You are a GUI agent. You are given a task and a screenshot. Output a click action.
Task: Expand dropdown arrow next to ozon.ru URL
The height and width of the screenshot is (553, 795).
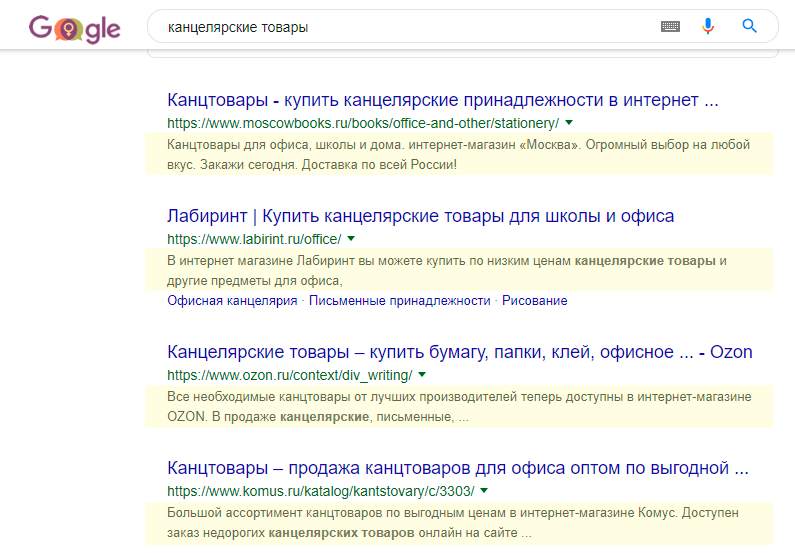(x=422, y=375)
